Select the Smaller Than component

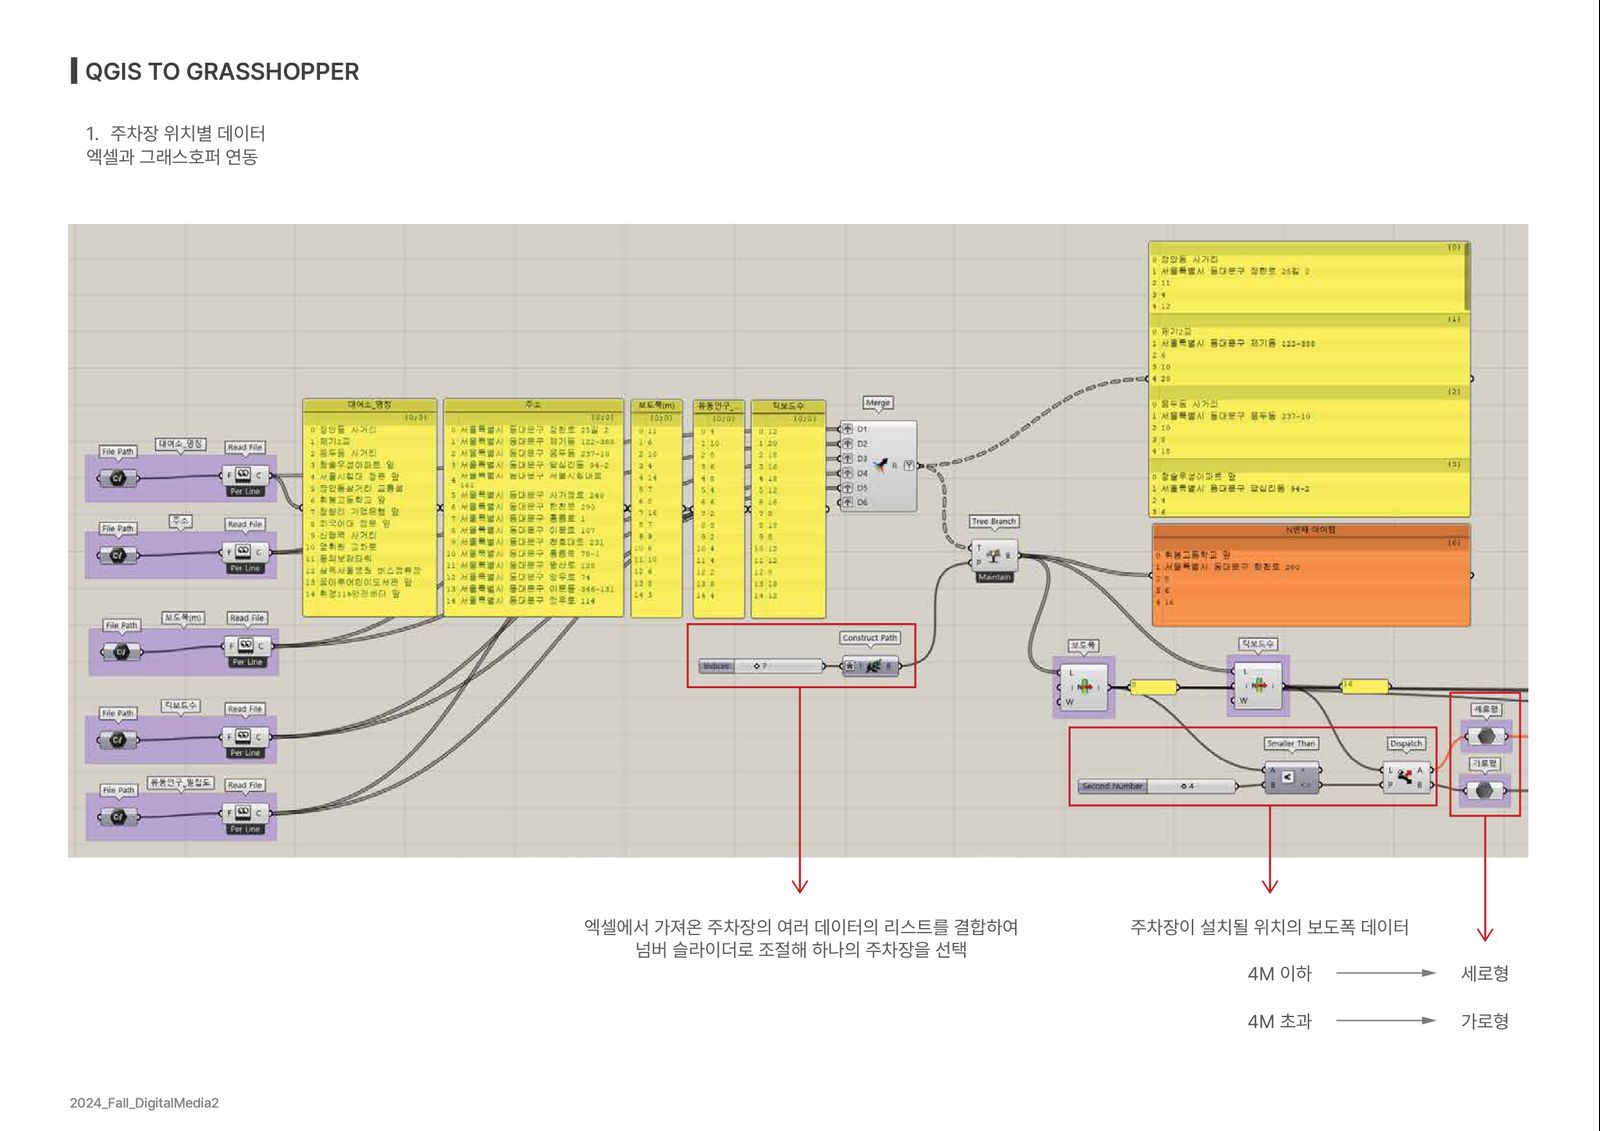pos(1292,777)
